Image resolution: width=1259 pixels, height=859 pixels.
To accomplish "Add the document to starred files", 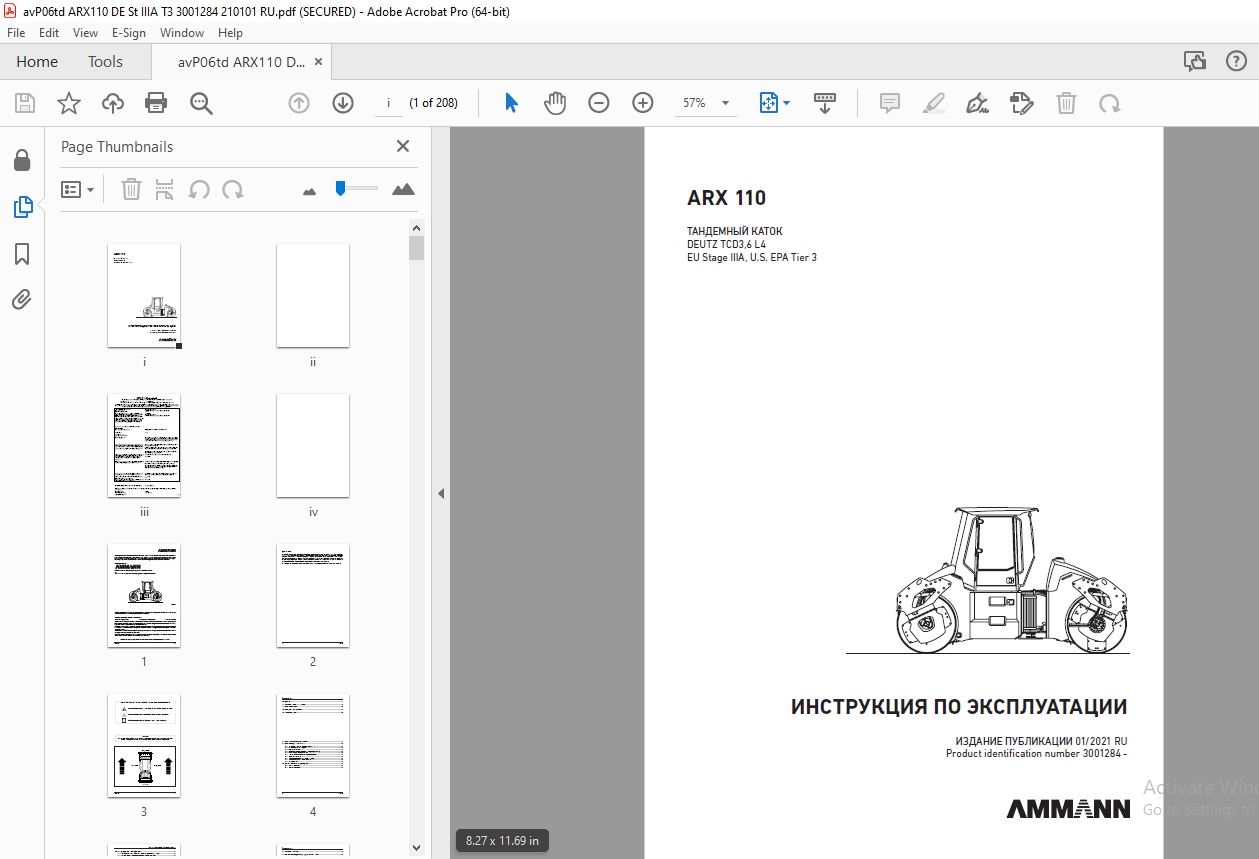I will point(68,103).
